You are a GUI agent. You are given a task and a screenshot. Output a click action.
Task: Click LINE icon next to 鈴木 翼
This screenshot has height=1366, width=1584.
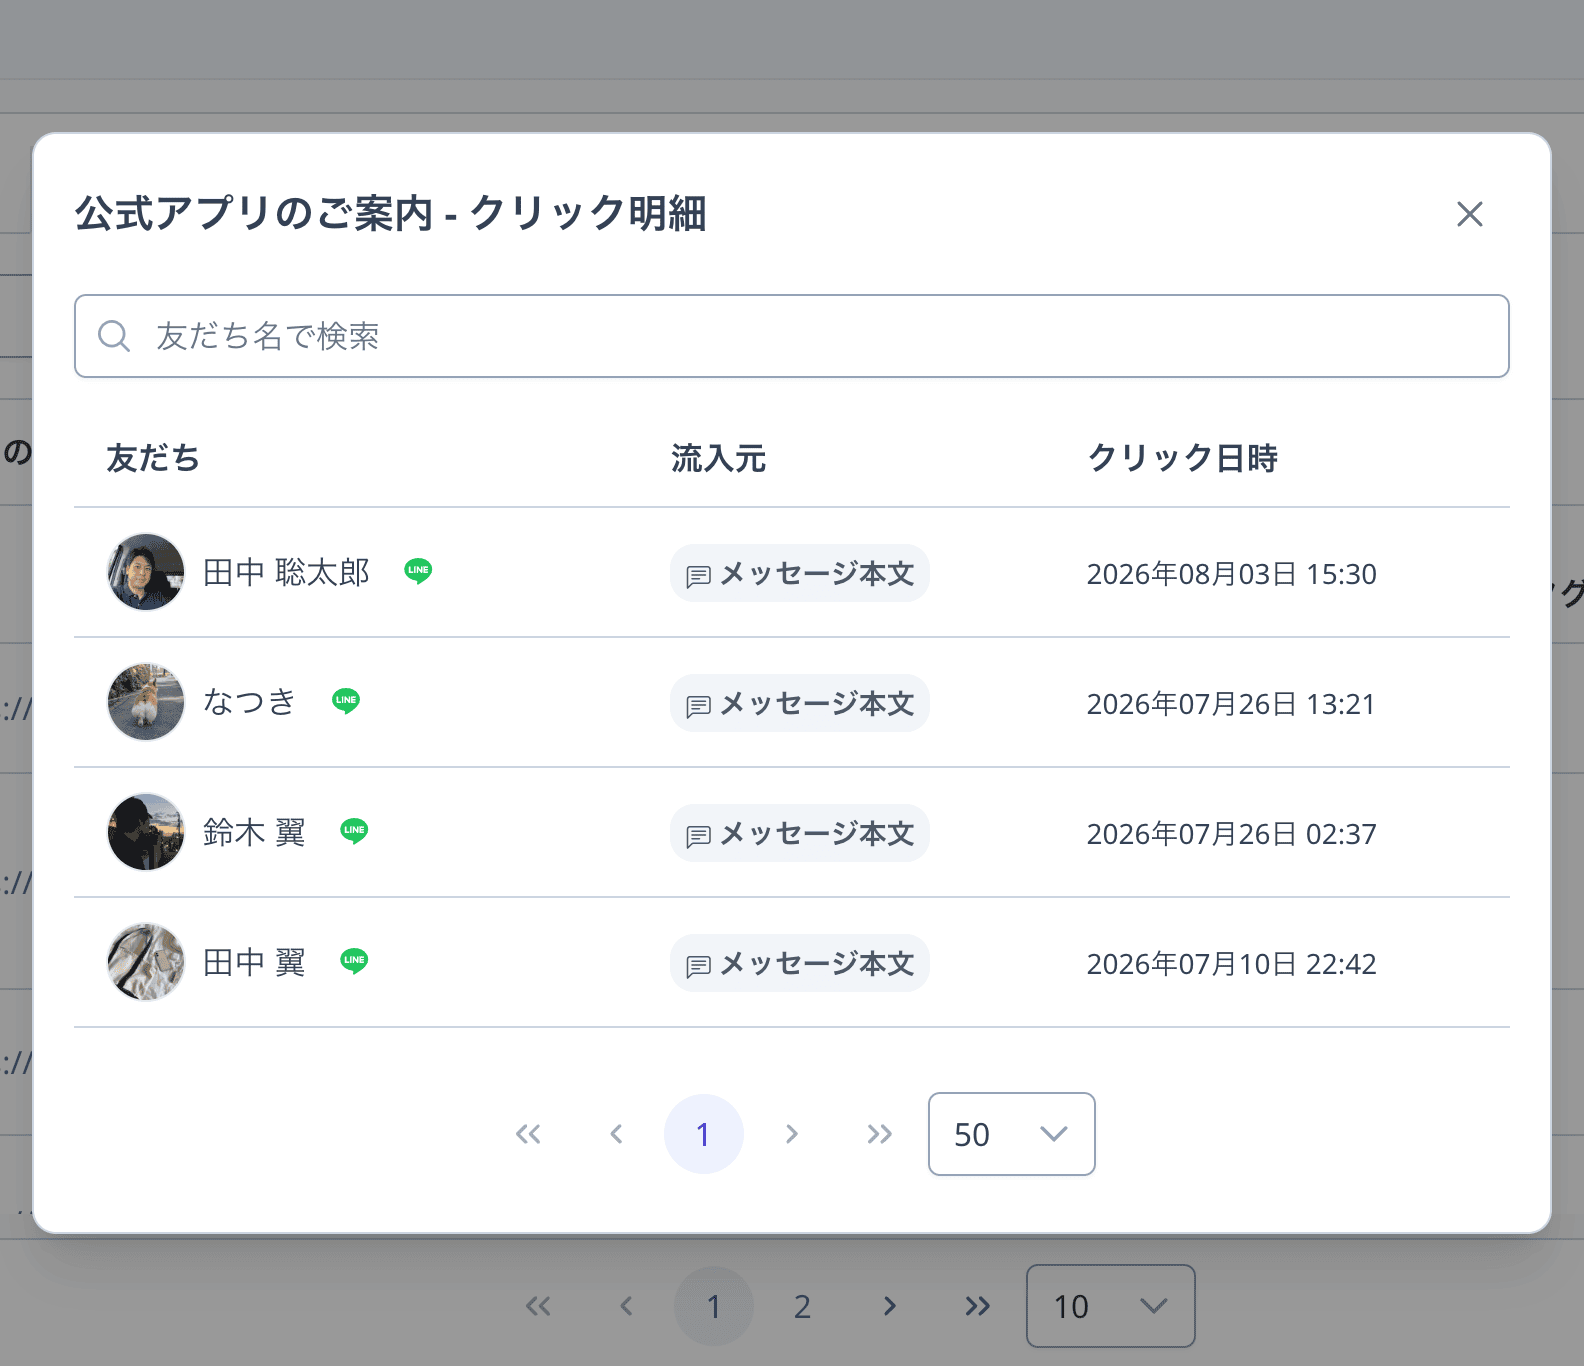coord(354,831)
